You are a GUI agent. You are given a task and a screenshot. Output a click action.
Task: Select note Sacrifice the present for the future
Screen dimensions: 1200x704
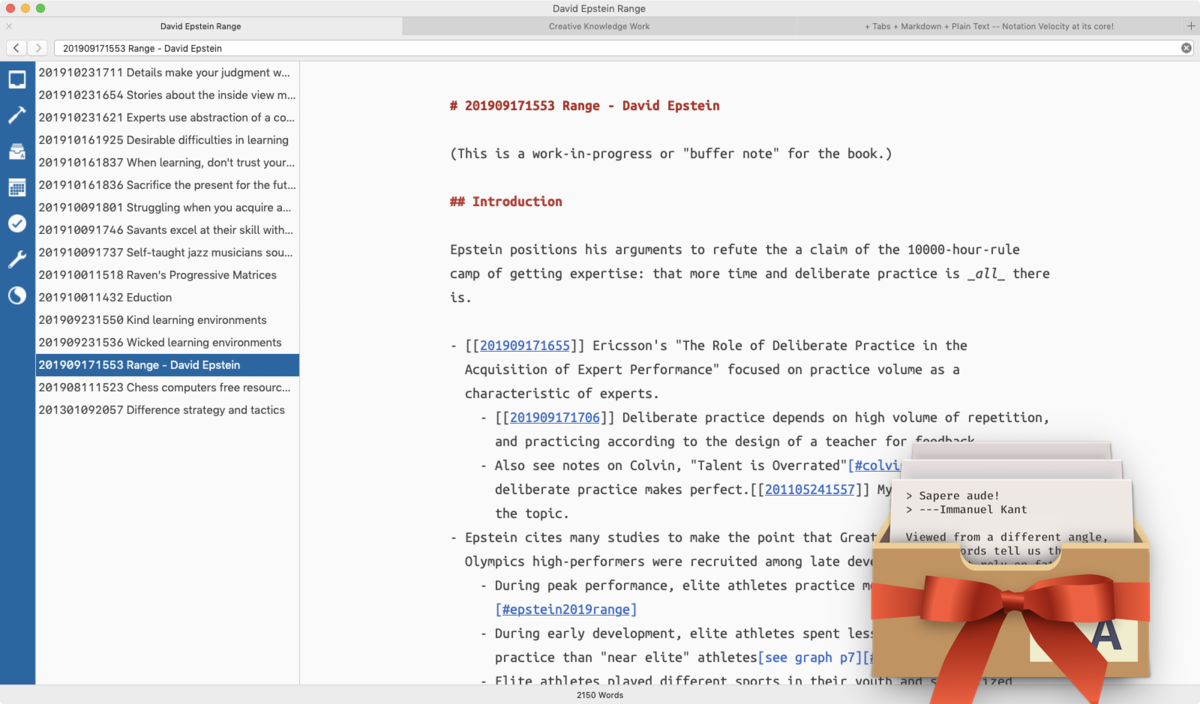(x=167, y=185)
